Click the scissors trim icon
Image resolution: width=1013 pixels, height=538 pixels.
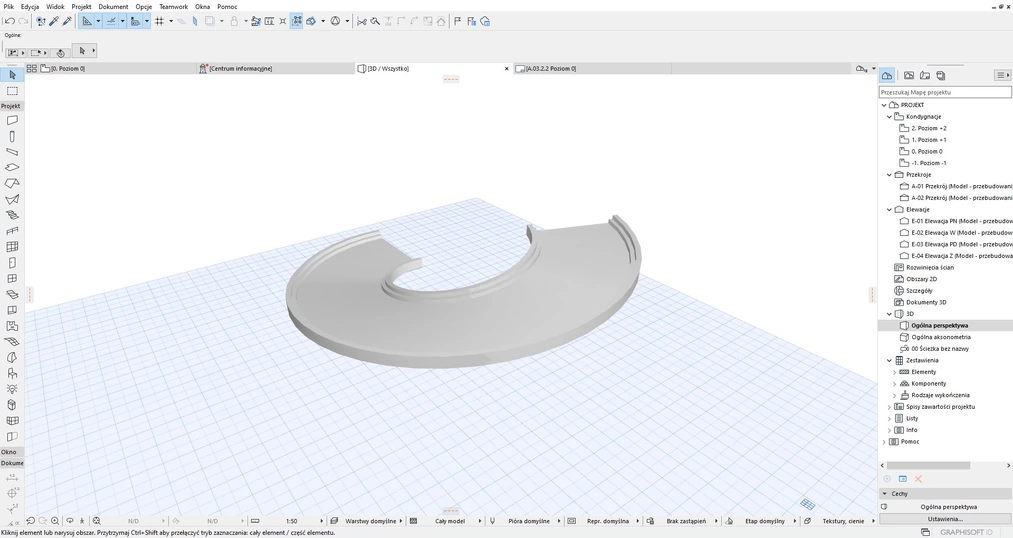pyautogui.click(x=362, y=21)
